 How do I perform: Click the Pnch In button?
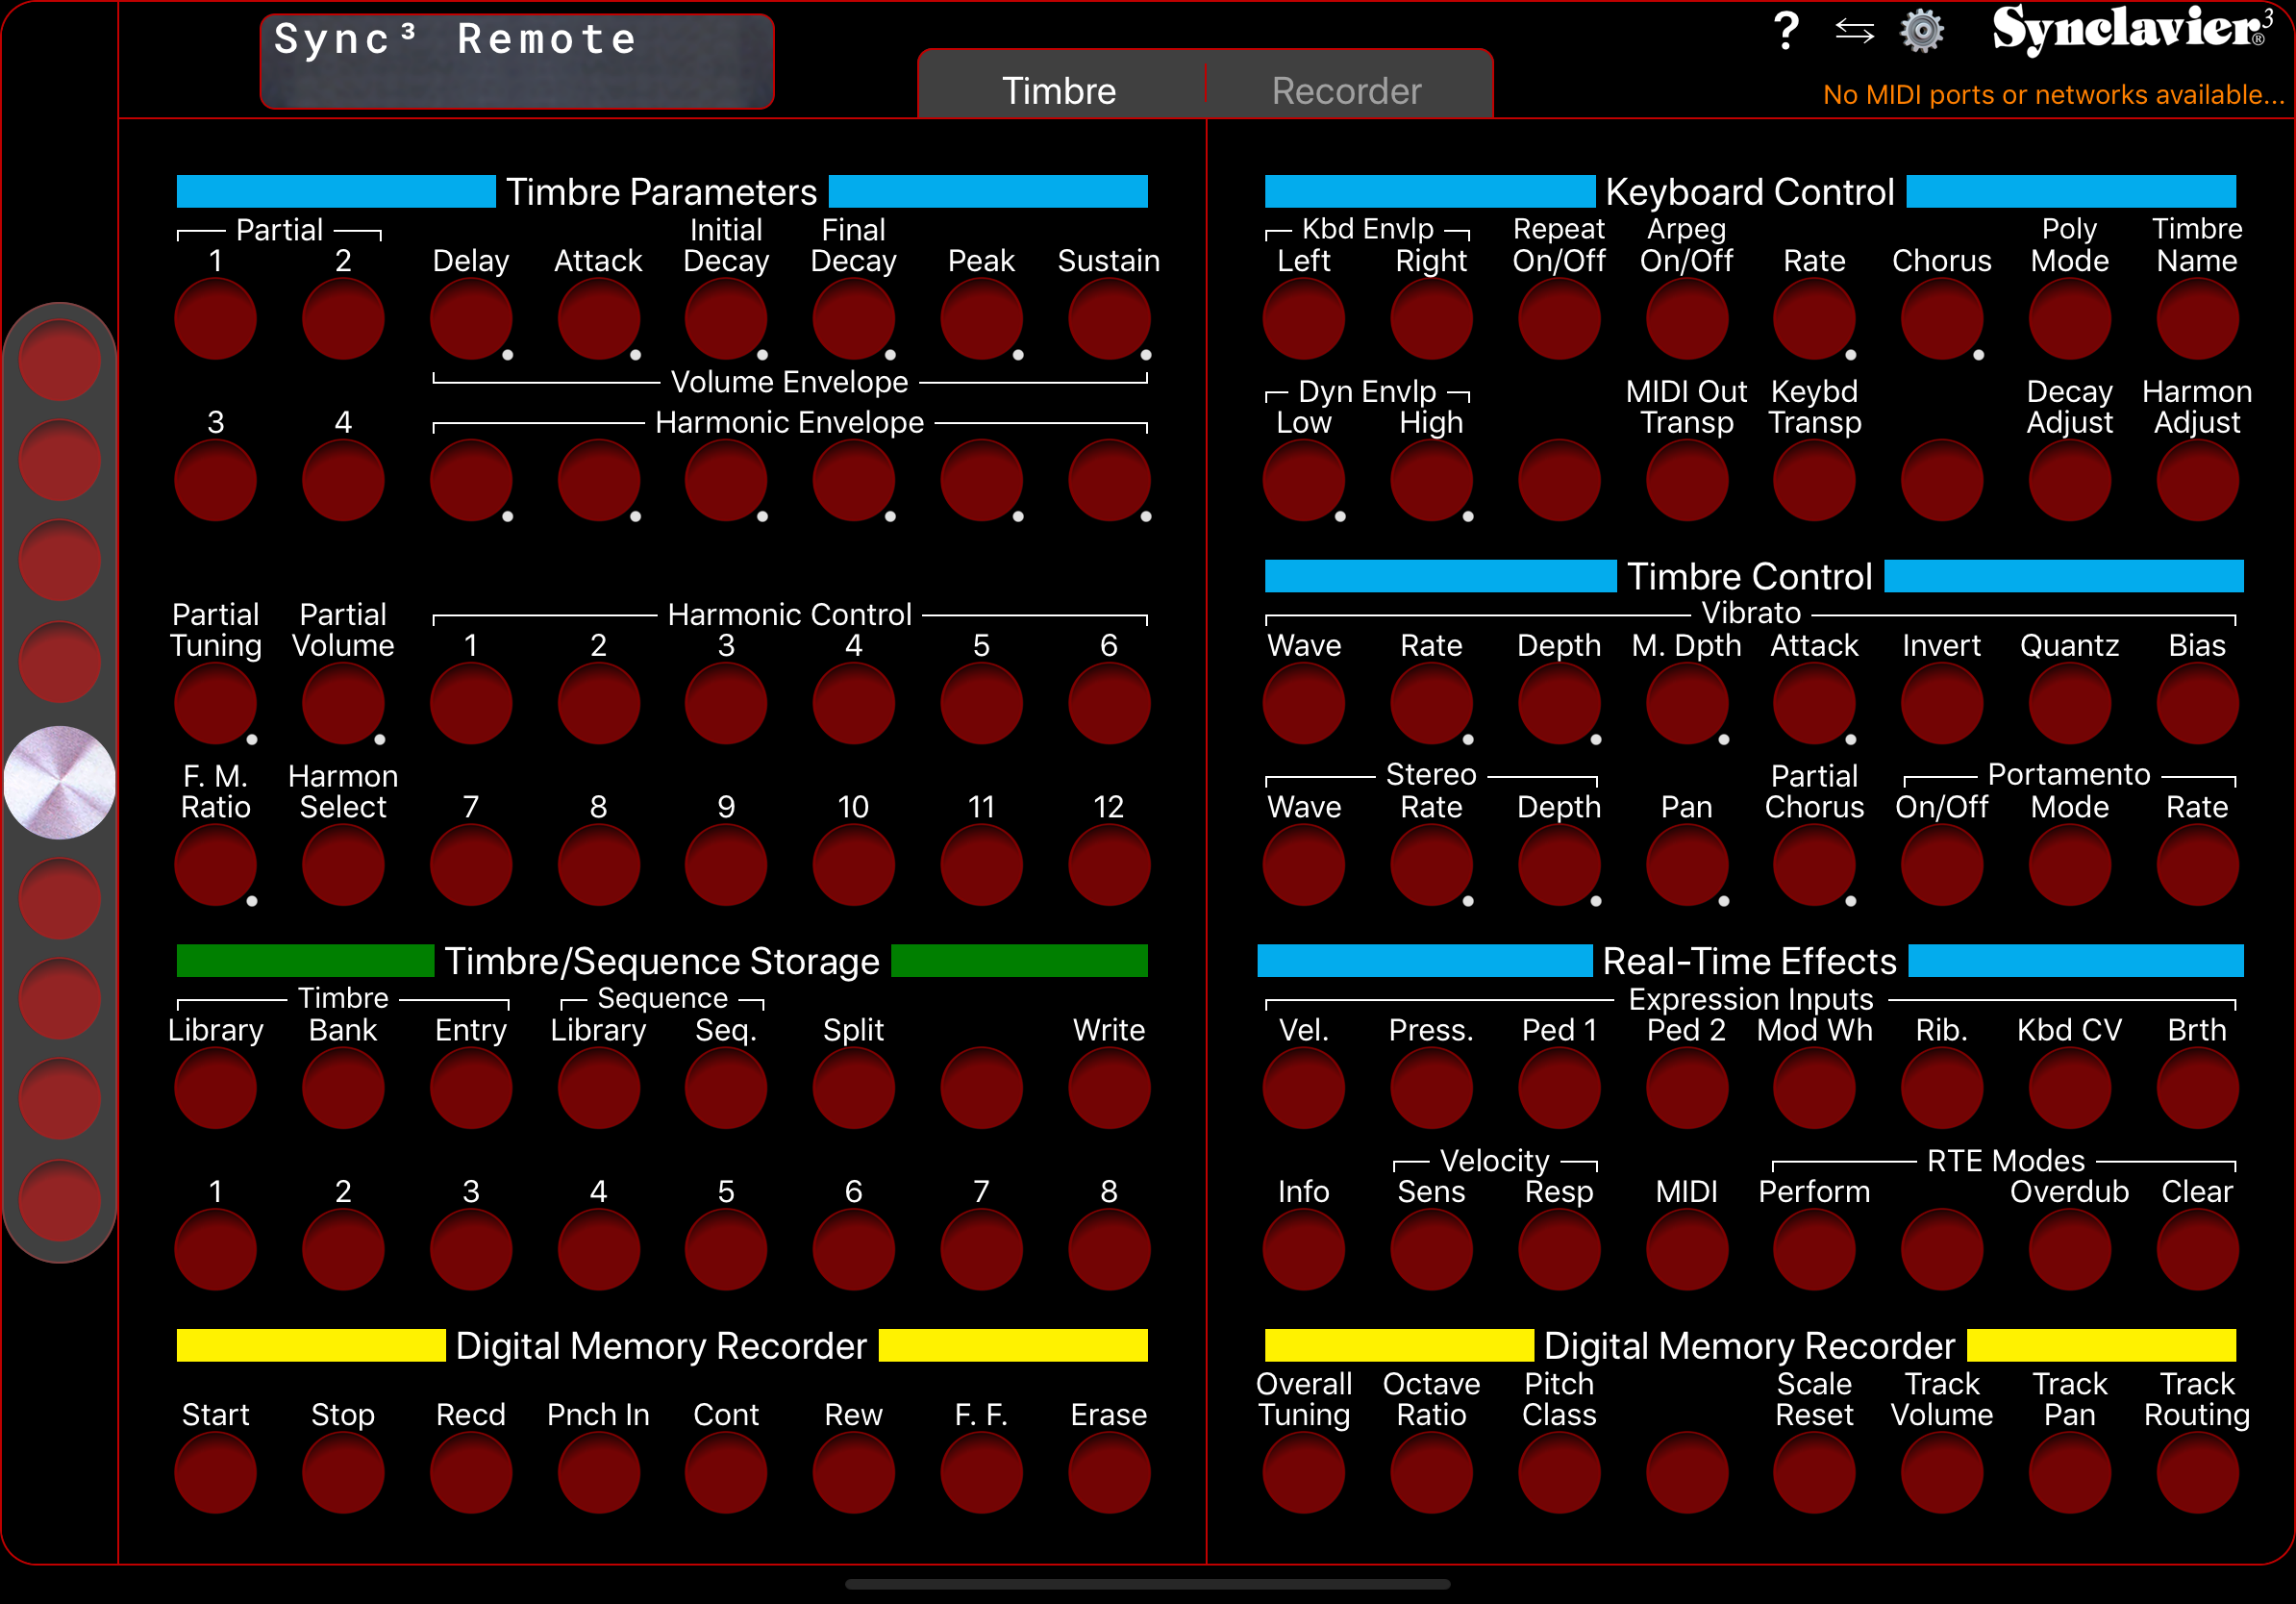click(599, 1473)
